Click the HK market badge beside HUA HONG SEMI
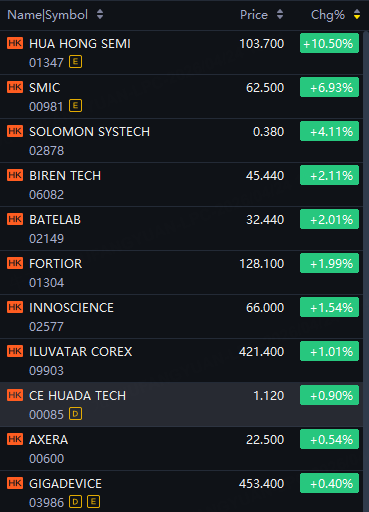Image resolution: width=369 pixels, height=512 pixels. (15, 43)
